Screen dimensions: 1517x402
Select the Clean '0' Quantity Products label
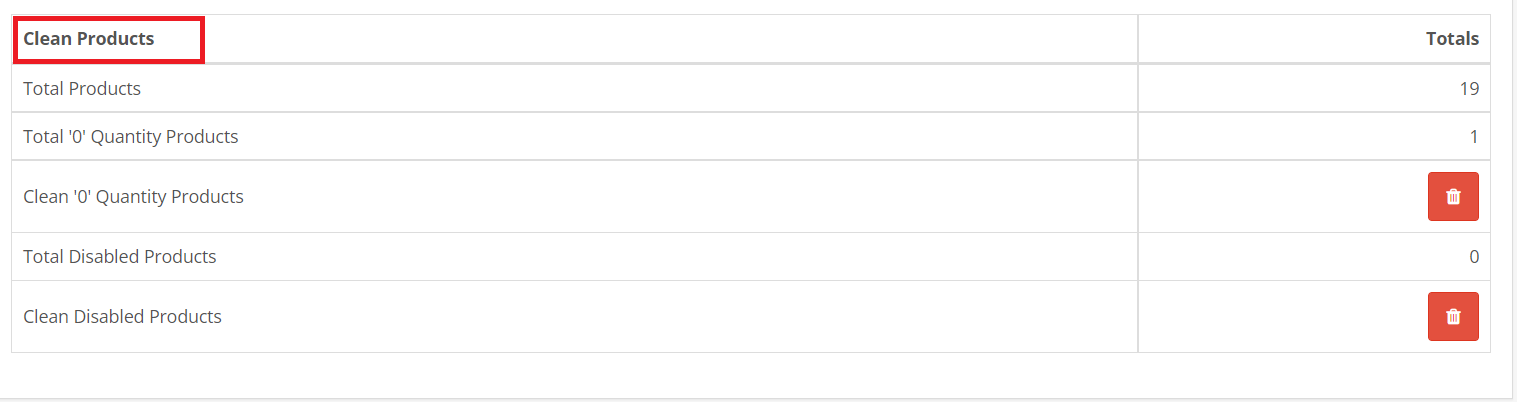133,197
